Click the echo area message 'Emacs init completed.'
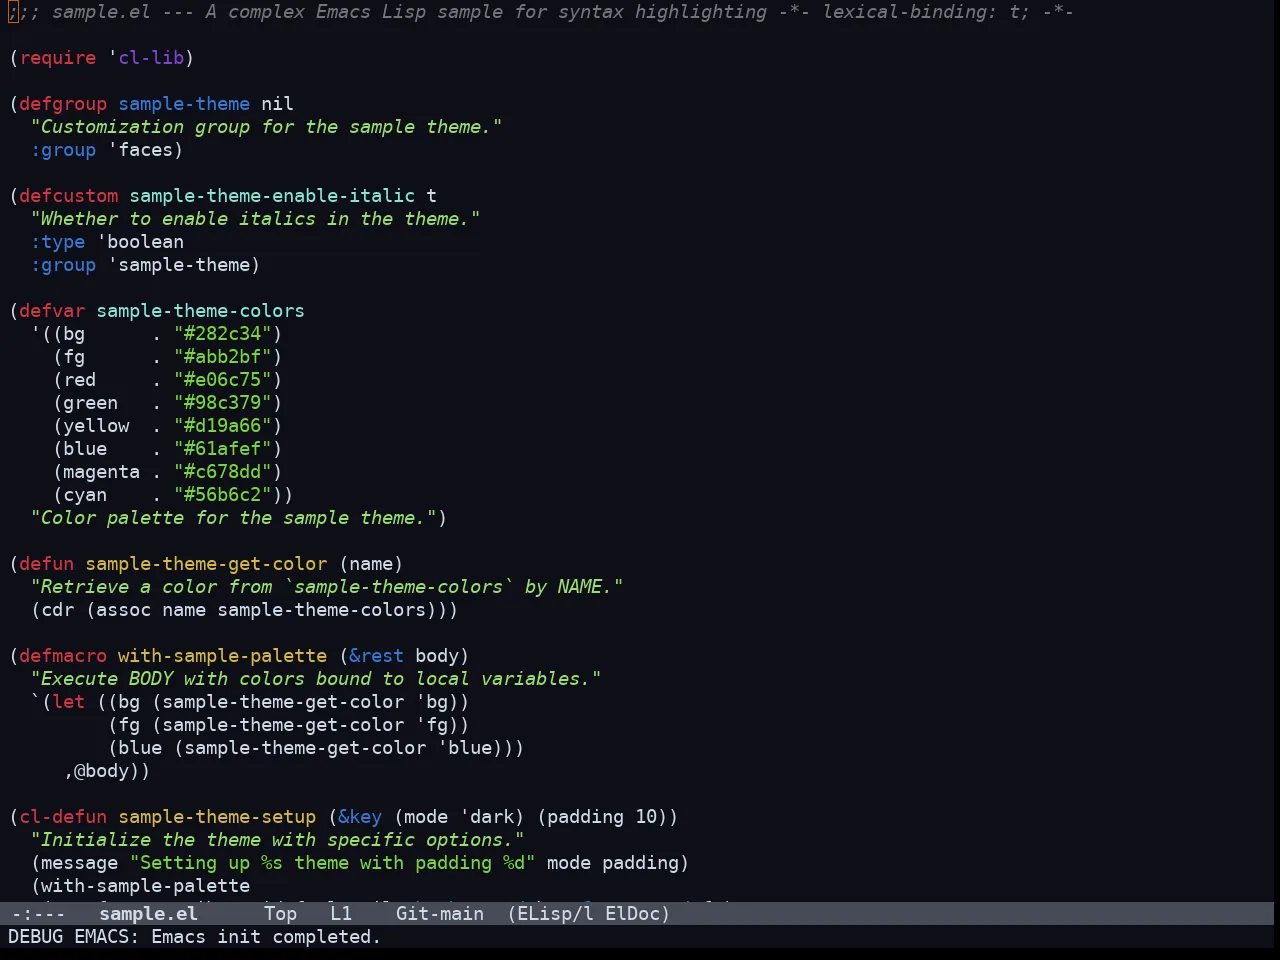The image size is (1280, 960). [x=266, y=937]
